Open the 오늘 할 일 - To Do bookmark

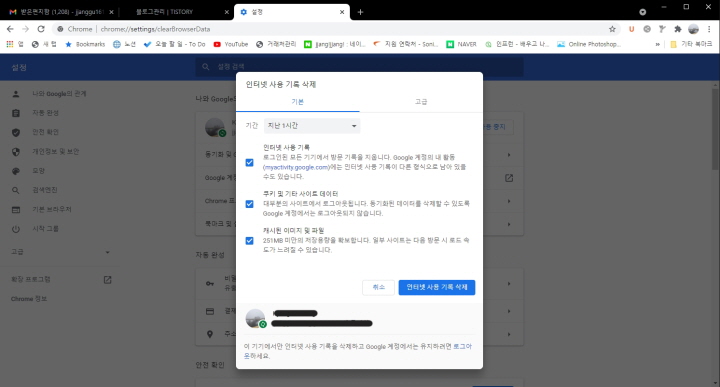[174, 44]
